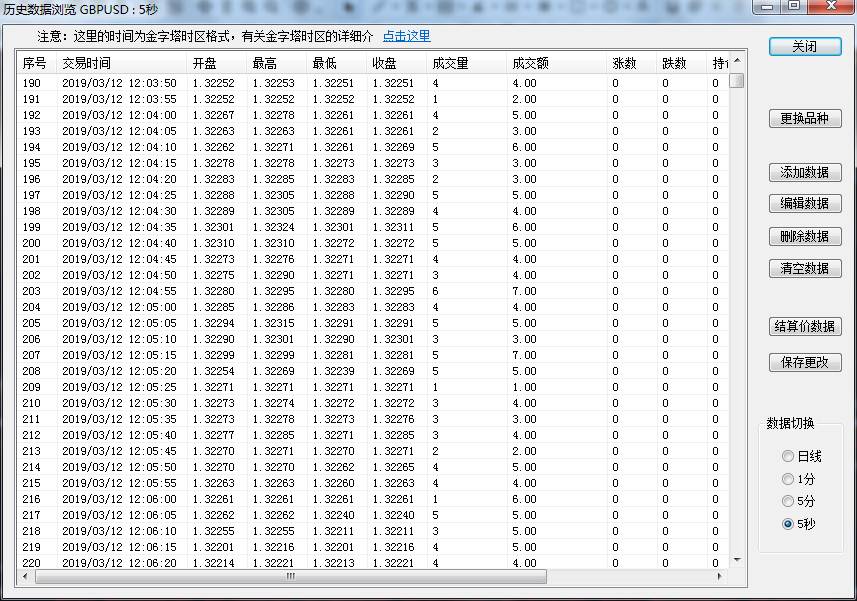
Task: Open 添加数据 to add data
Action: click(x=805, y=172)
